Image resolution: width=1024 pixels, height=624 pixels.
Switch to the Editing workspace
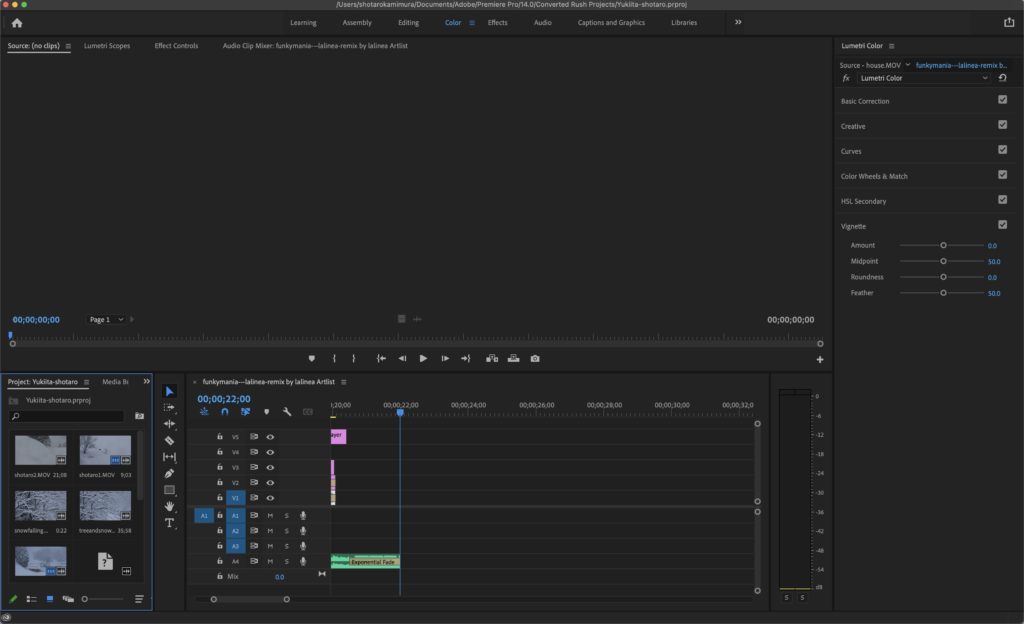[x=408, y=22]
